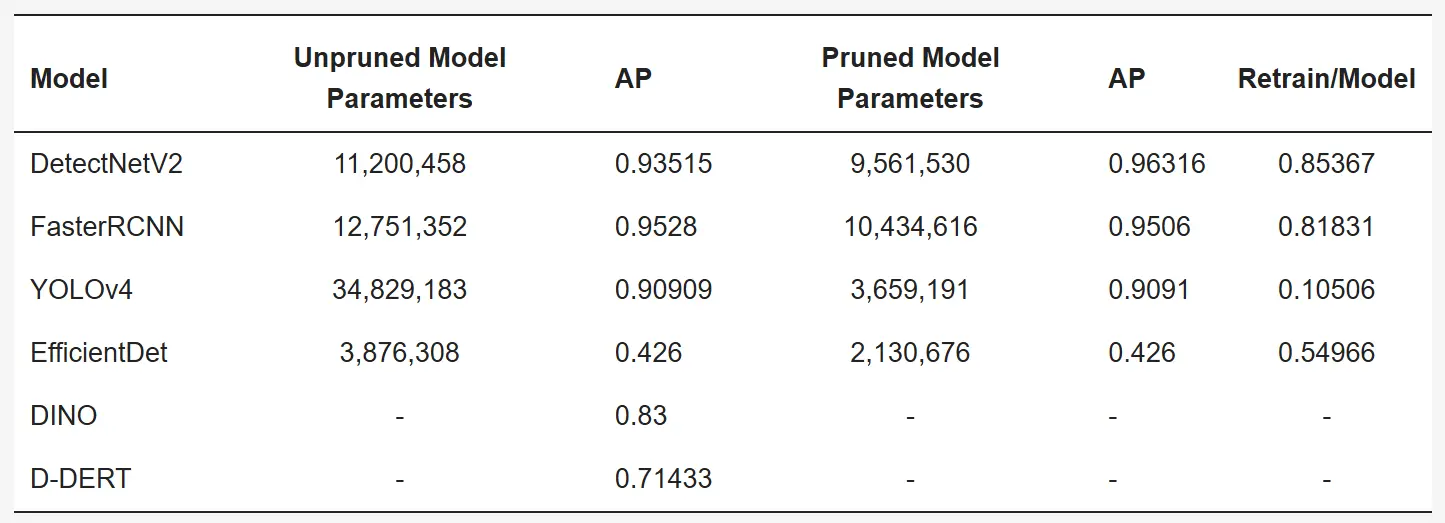
Task: Click the Pruned Model Parameters header
Action: tap(910, 78)
